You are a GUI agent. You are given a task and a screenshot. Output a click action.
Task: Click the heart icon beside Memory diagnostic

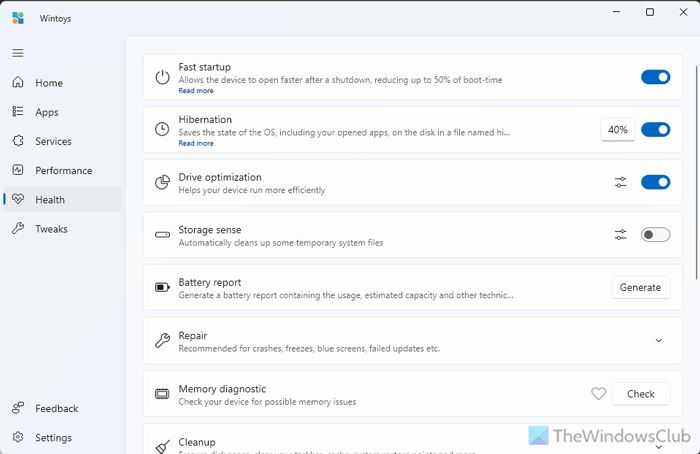point(599,394)
